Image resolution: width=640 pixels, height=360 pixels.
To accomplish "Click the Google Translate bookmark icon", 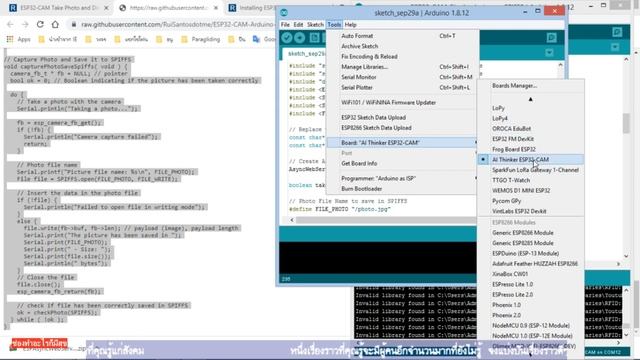I will [x=256, y=39].
